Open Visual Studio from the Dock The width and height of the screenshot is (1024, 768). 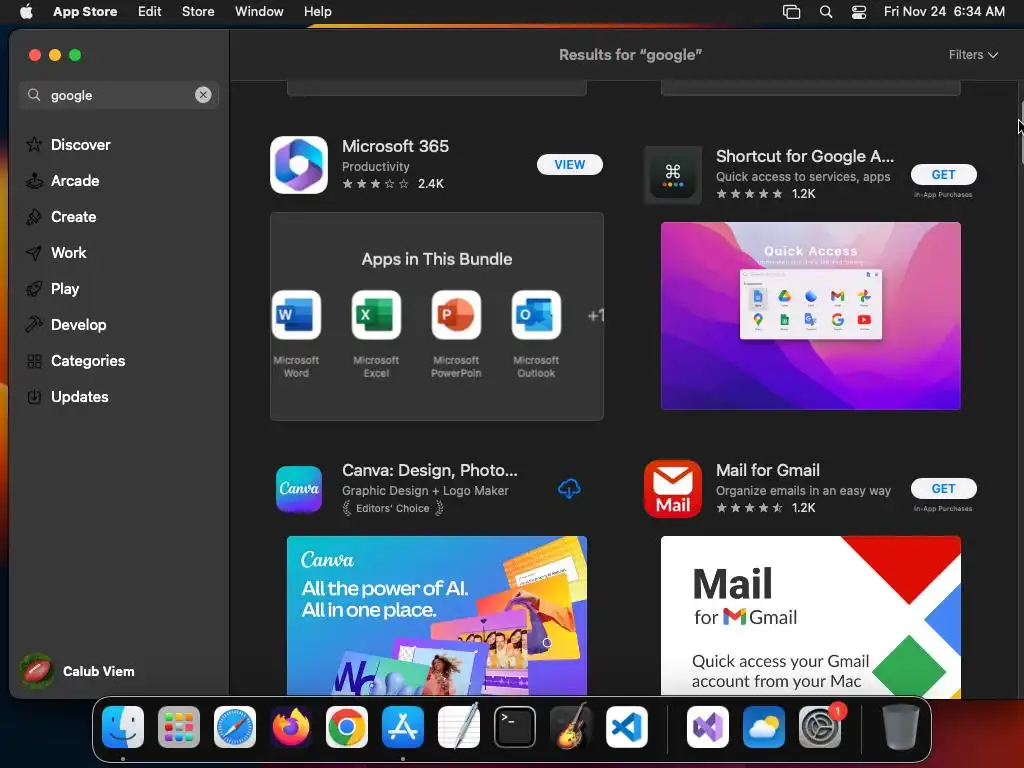(708, 727)
